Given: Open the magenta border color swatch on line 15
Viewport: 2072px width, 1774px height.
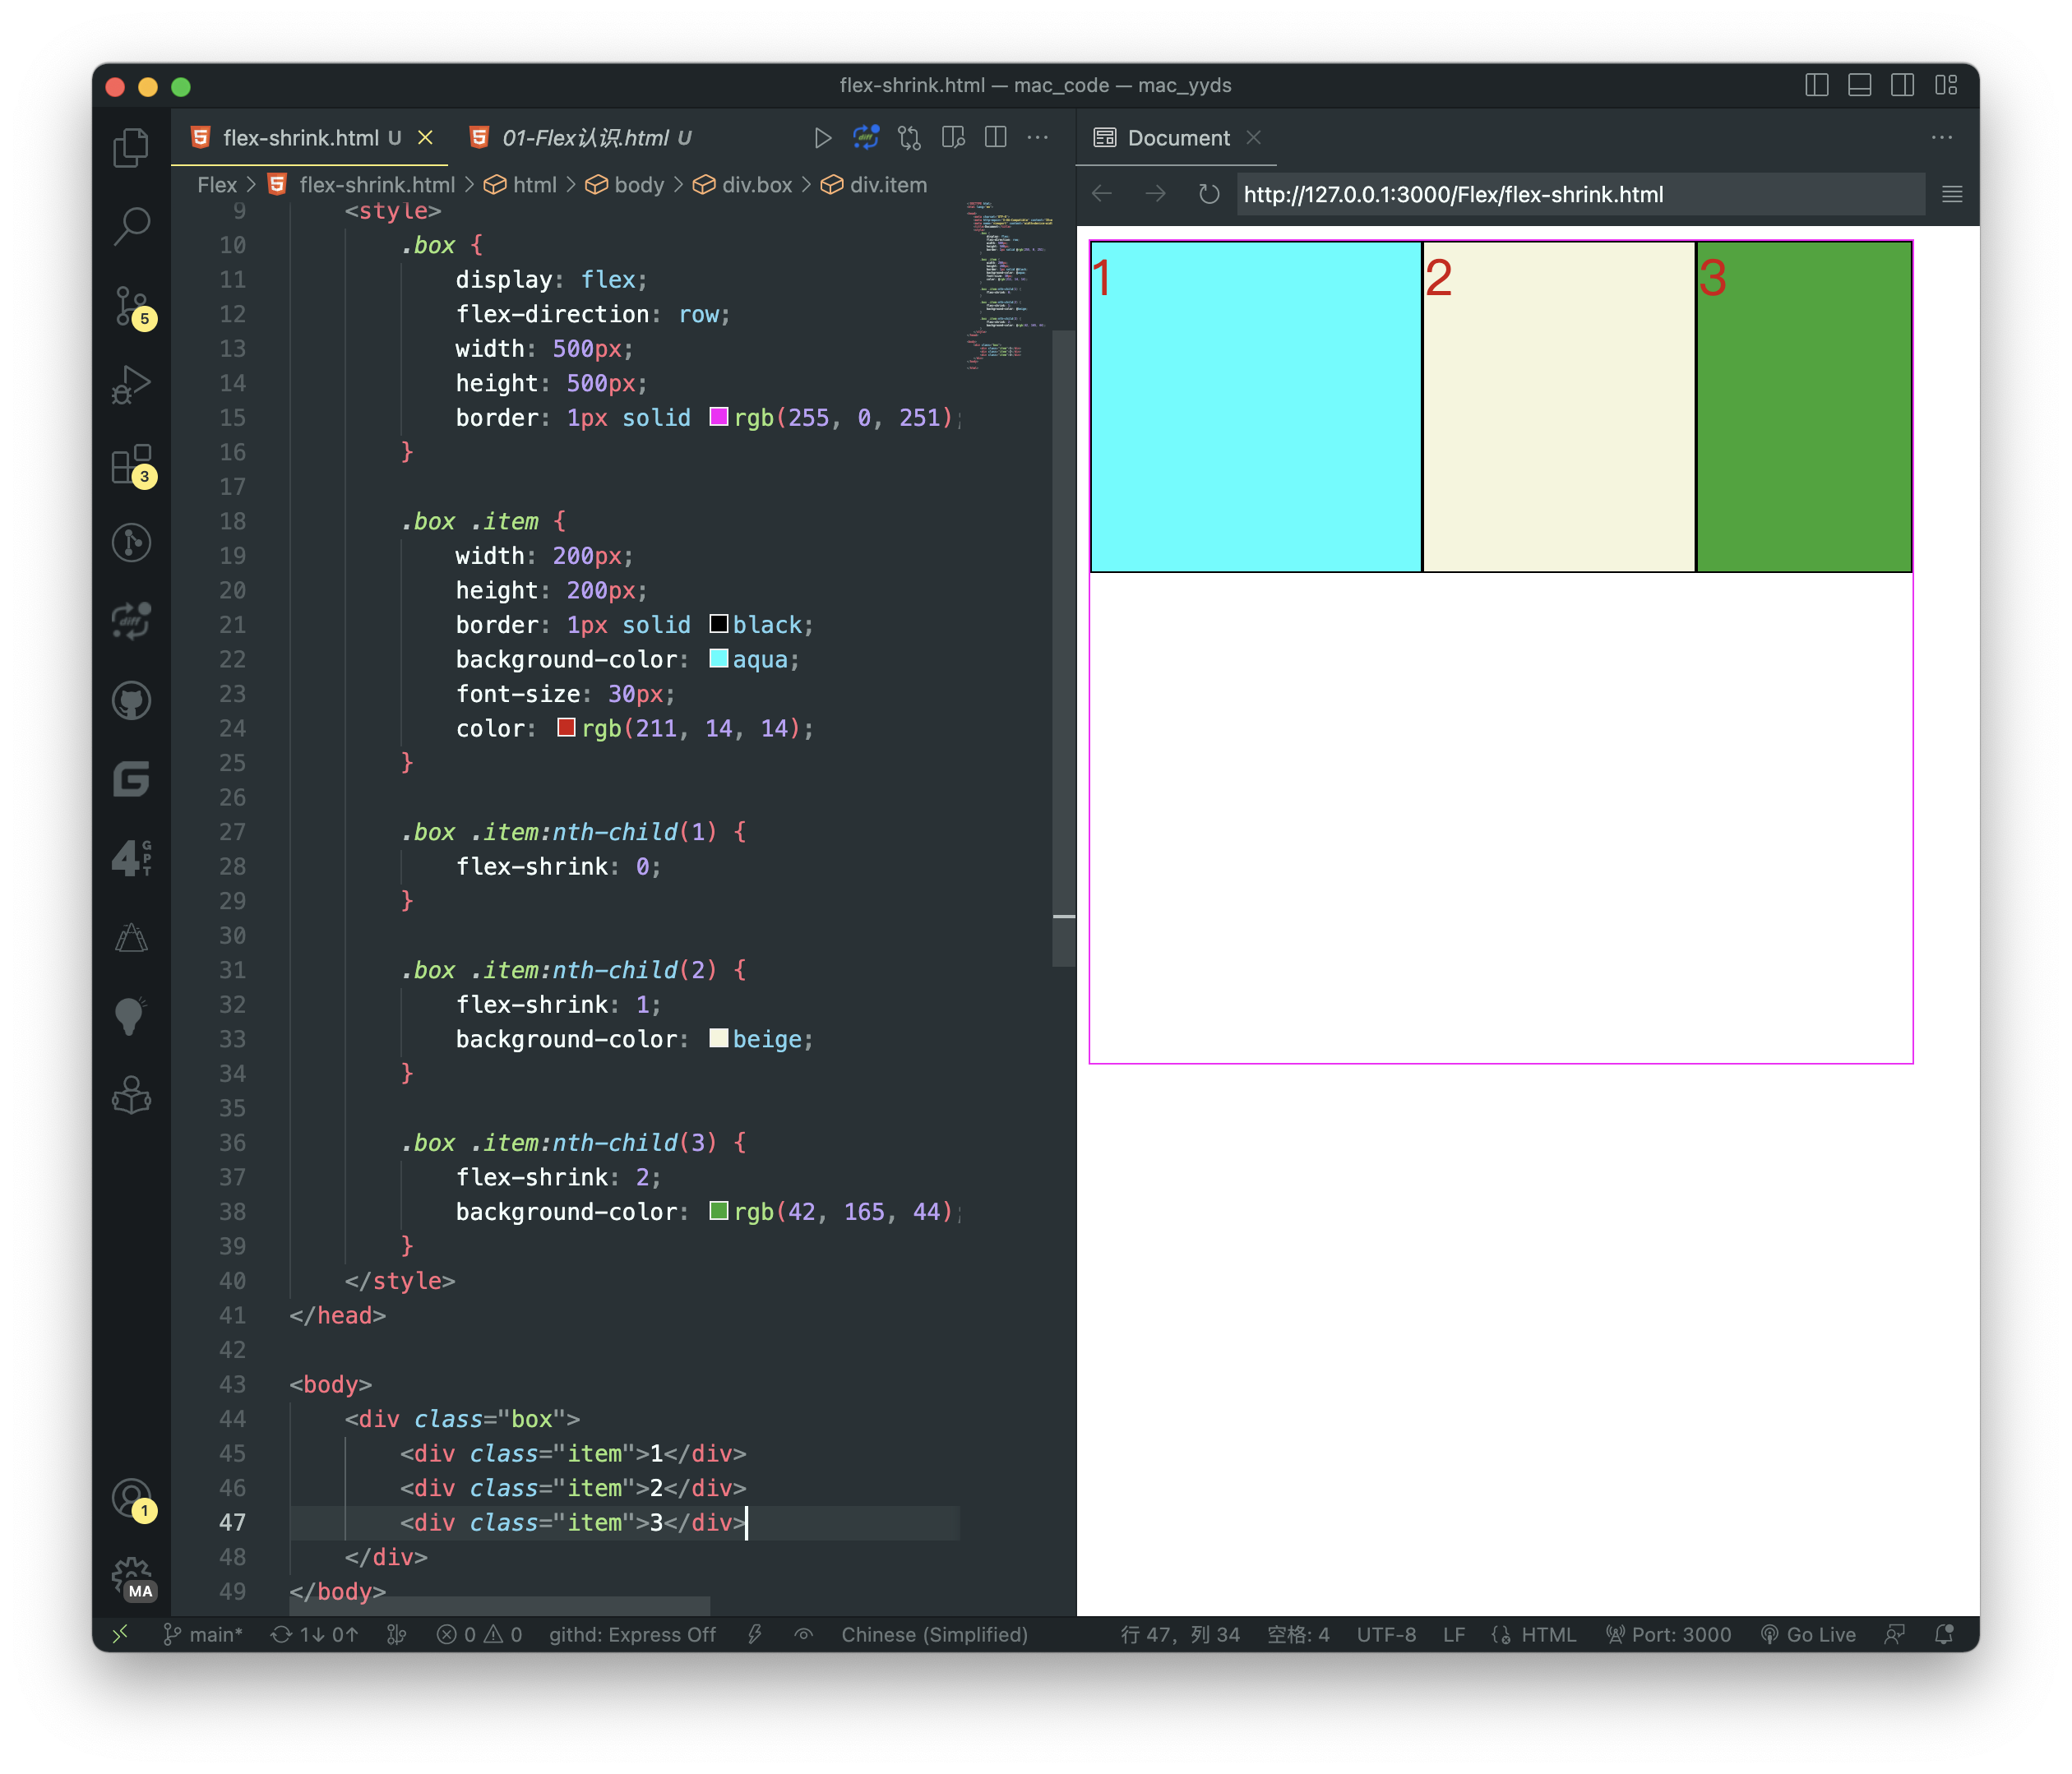Looking at the screenshot, I should [x=719, y=416].
